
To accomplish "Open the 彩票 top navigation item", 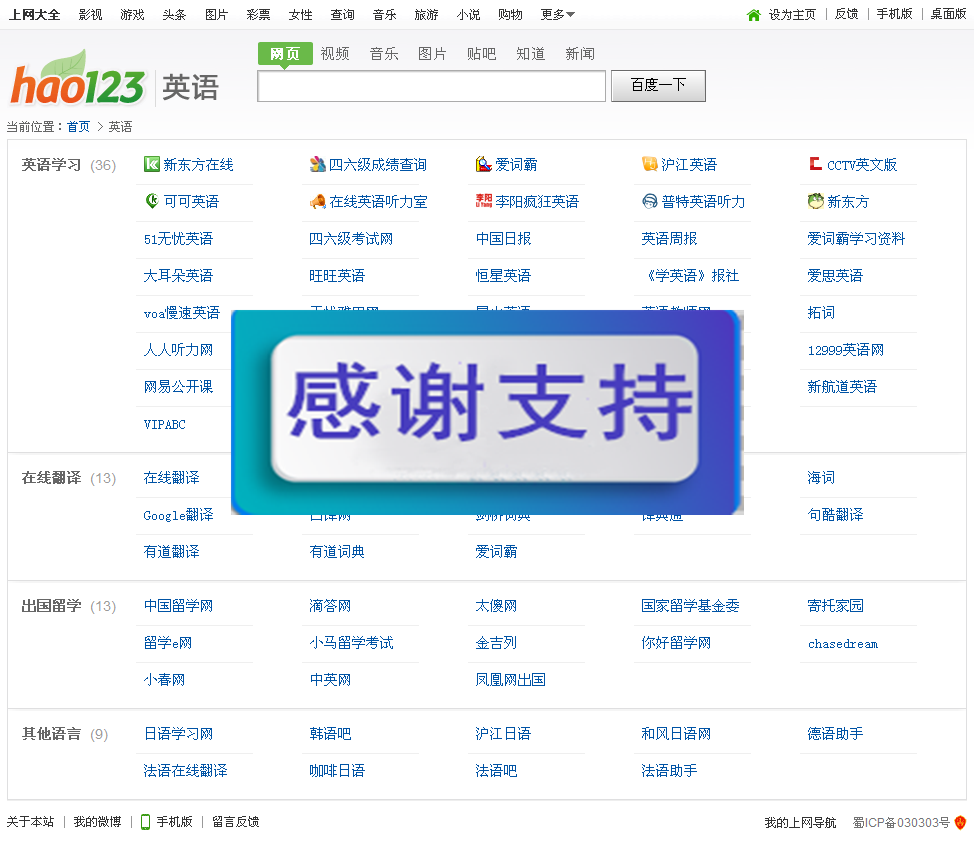I will [258, 14].
